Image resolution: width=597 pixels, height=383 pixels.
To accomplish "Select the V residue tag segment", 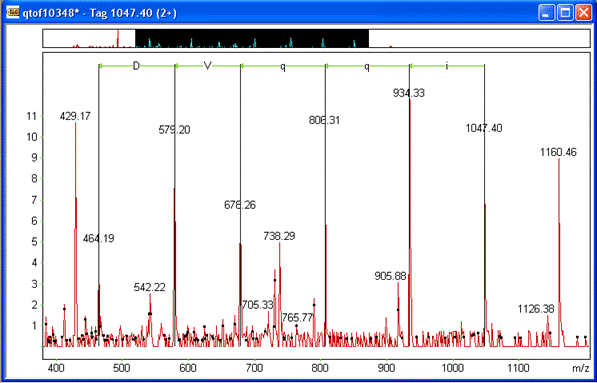I will click(208, 66).
